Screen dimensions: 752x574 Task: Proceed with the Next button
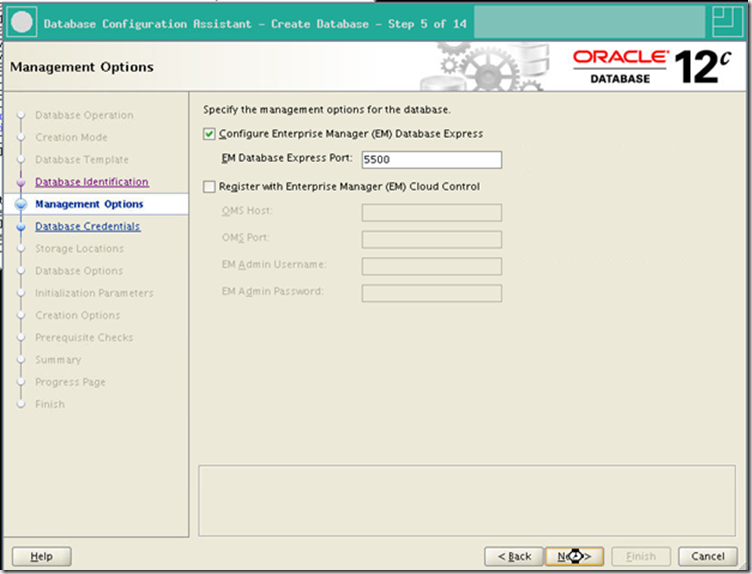pos(574,556)
